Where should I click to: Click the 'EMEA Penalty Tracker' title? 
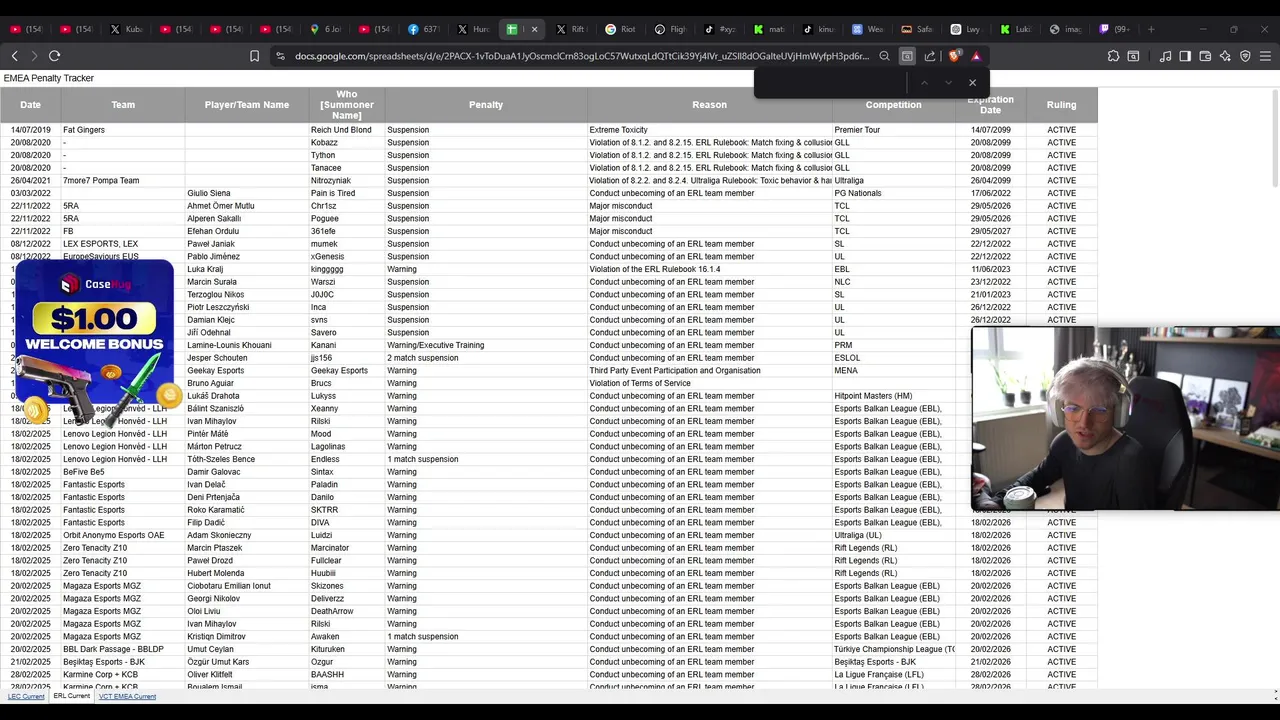(49, 78)
